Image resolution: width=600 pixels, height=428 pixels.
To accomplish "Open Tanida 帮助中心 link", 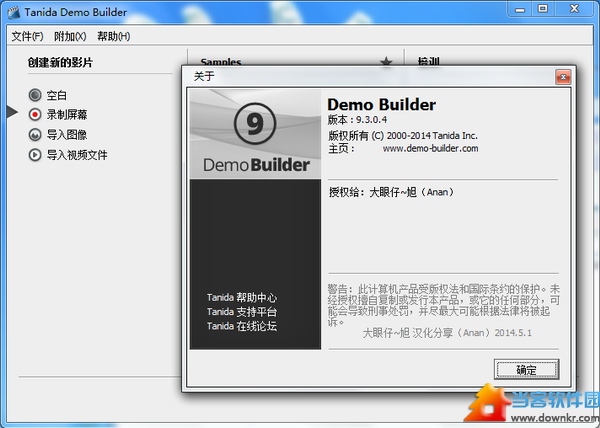I will click(x=242, y=298).
